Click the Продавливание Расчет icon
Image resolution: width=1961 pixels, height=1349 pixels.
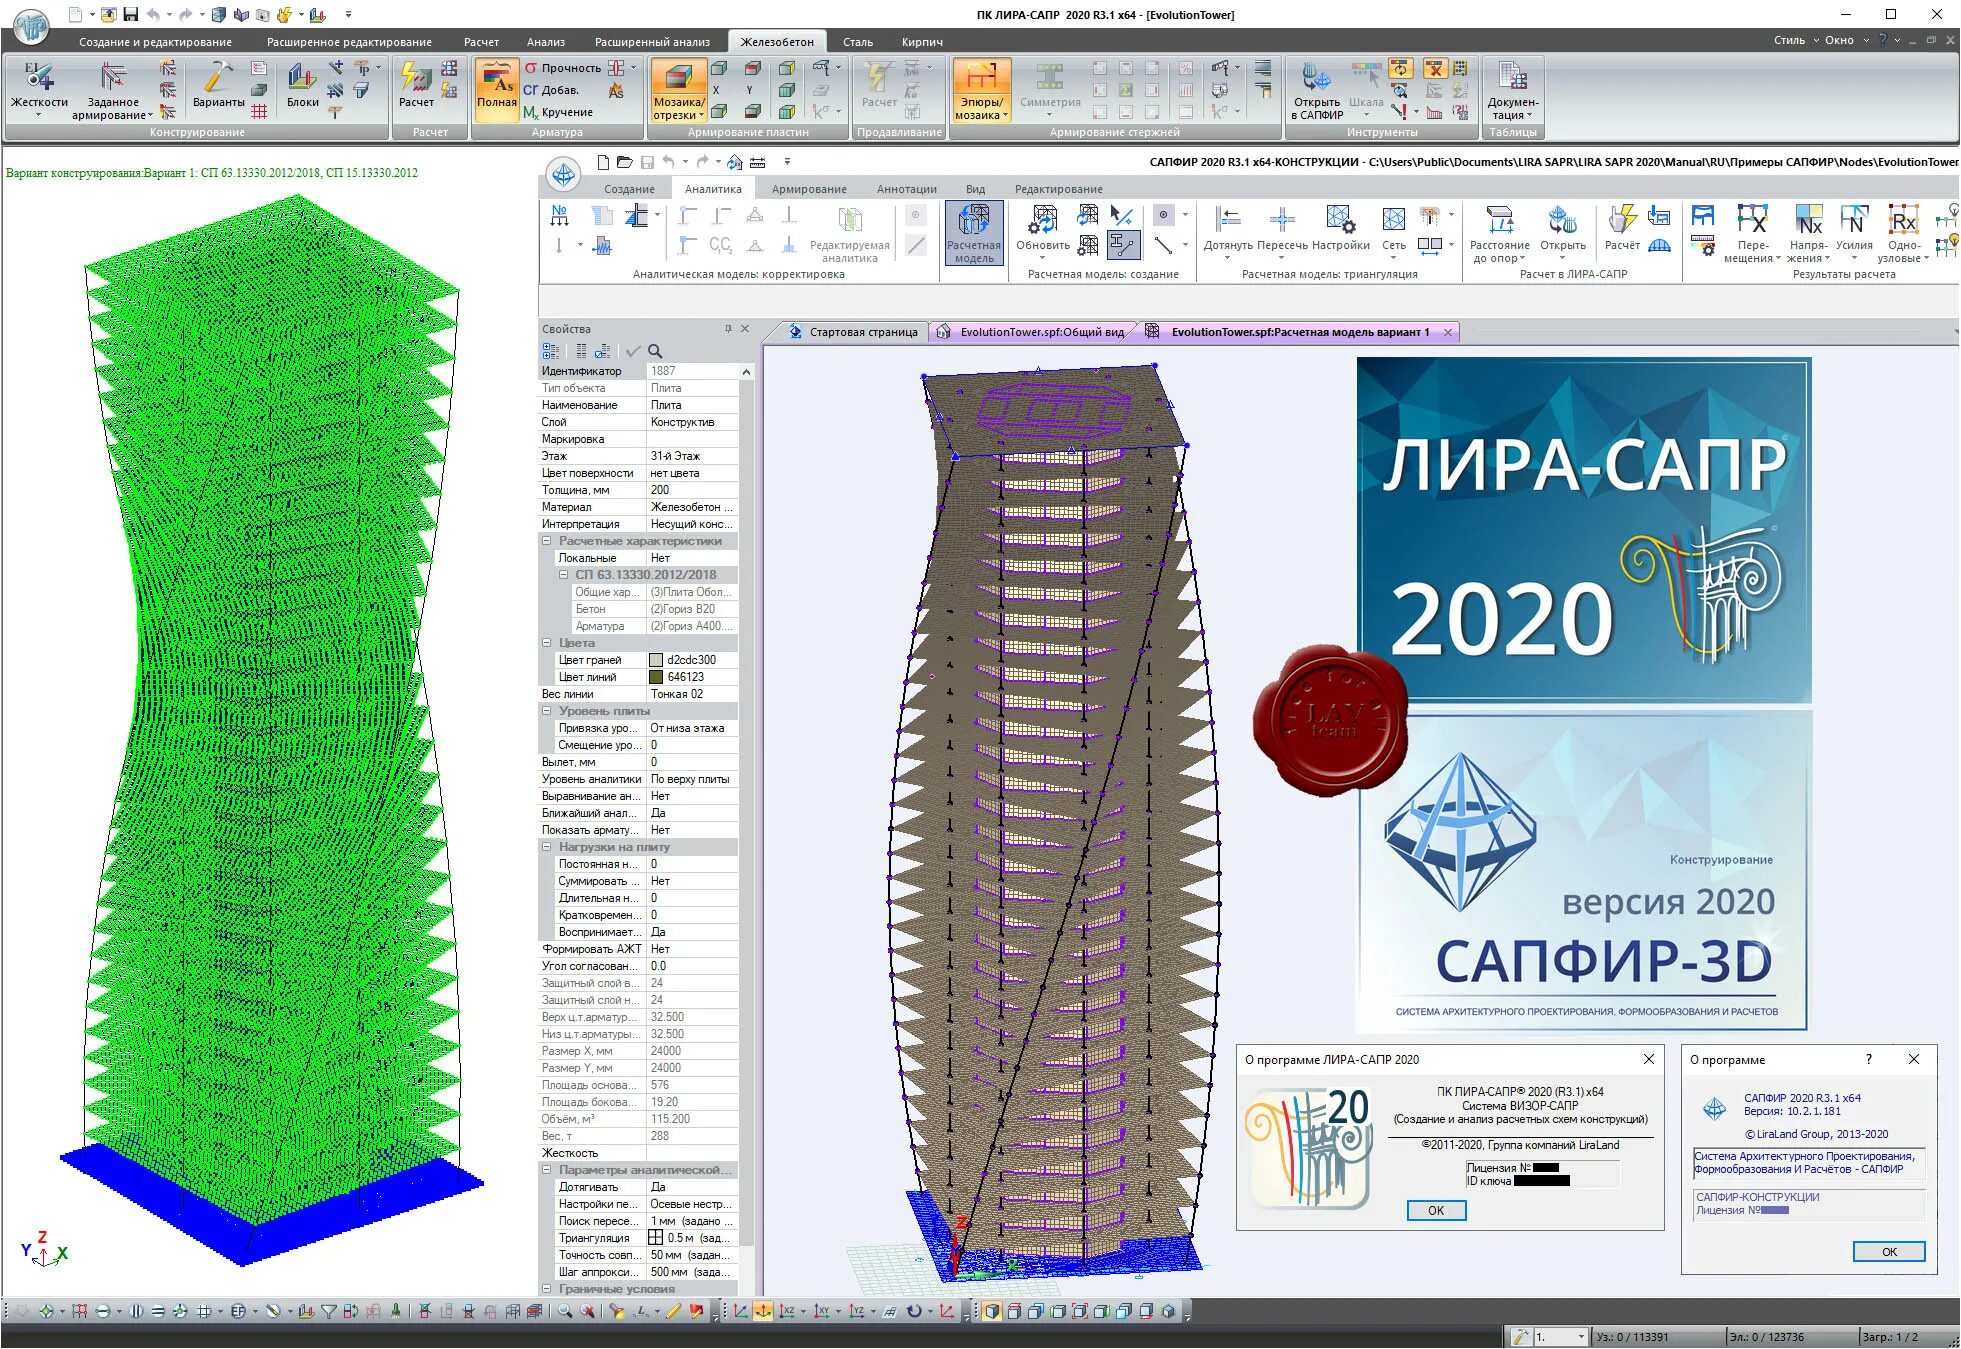pos(879,77)
